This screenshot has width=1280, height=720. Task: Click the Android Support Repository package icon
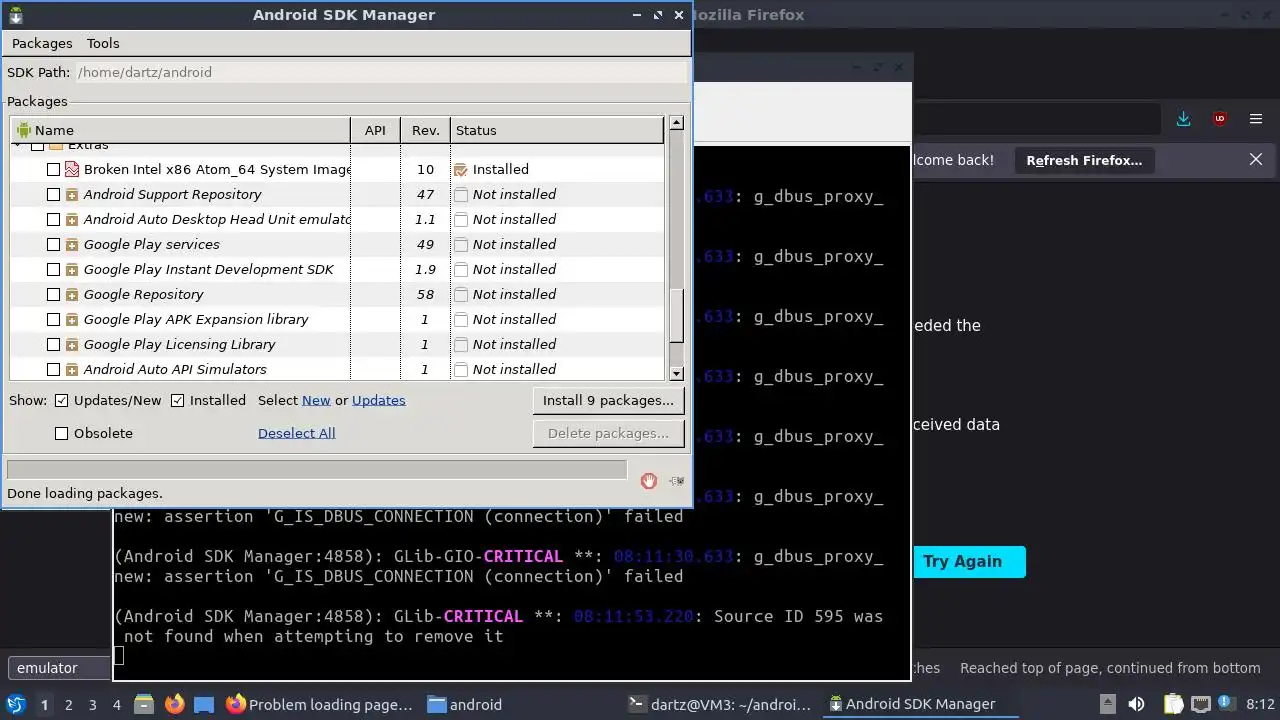point(72,195)
